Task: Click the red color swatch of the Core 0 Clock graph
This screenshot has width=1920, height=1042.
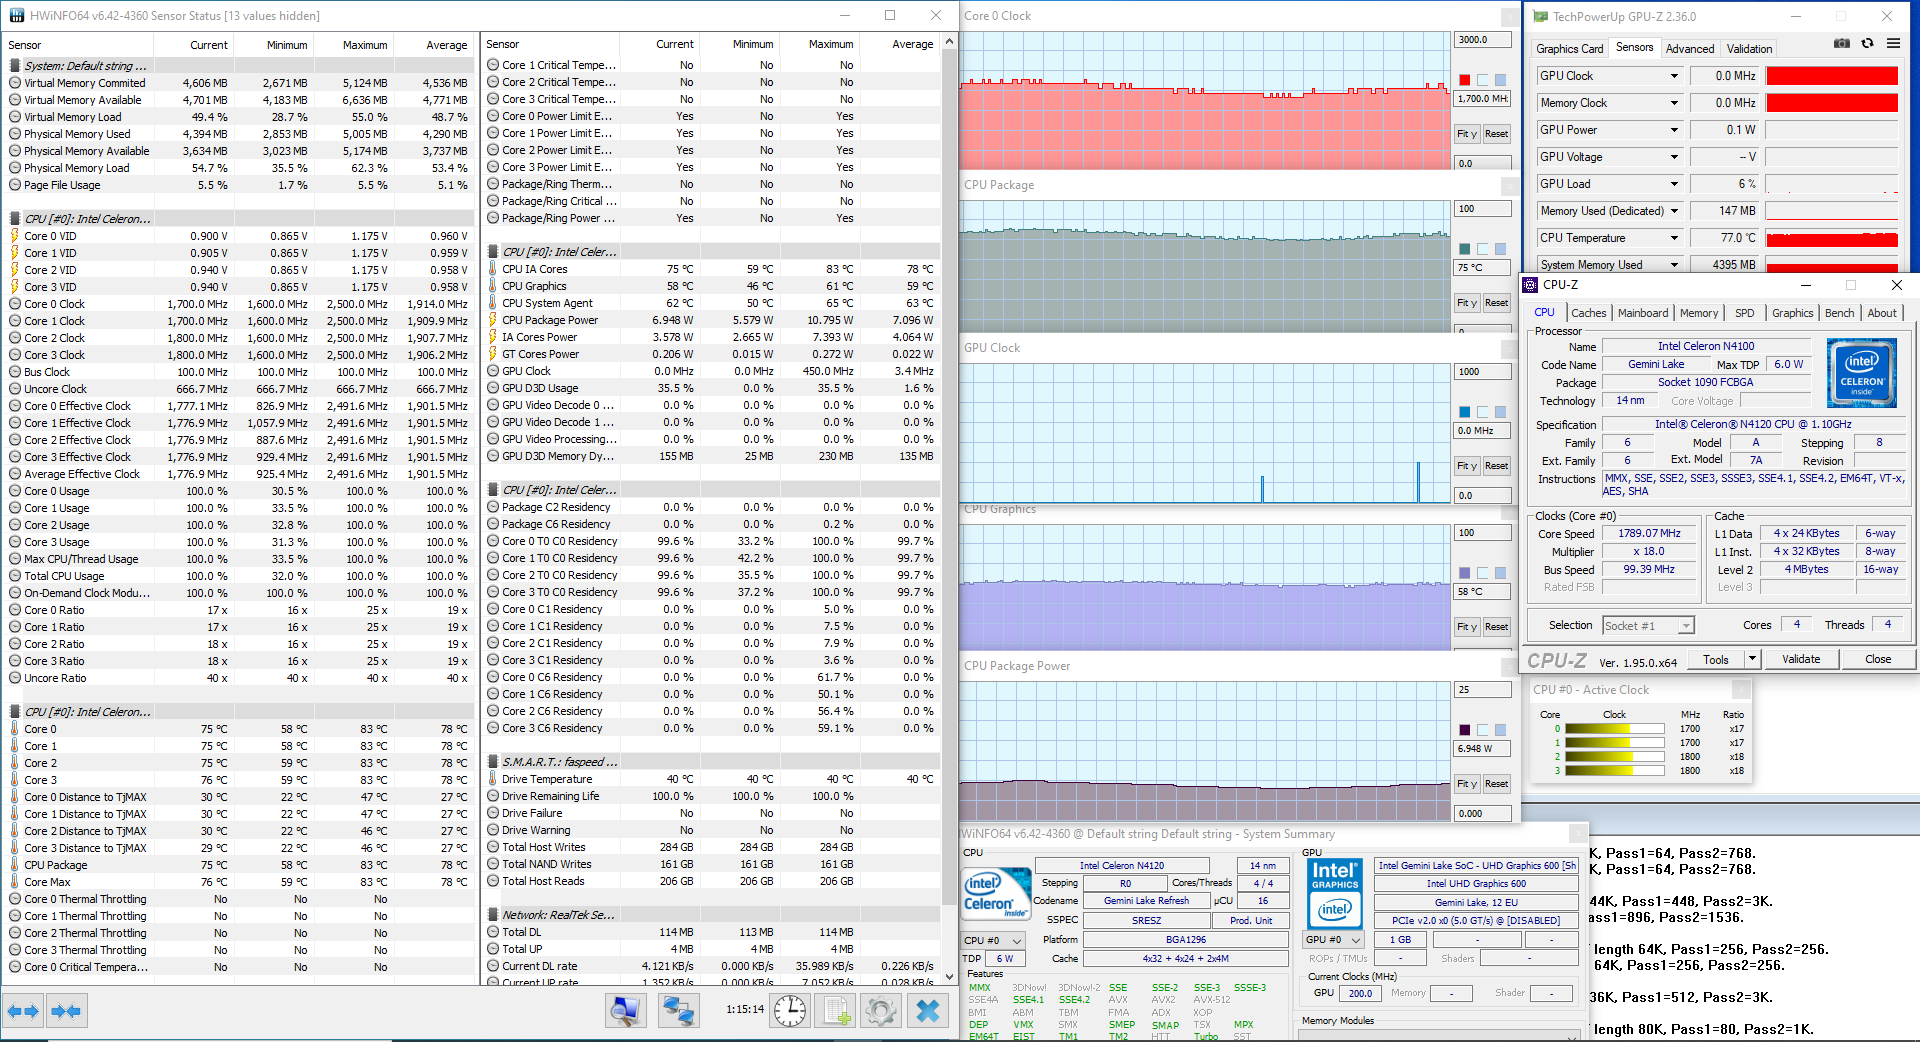Action: 1465,80
